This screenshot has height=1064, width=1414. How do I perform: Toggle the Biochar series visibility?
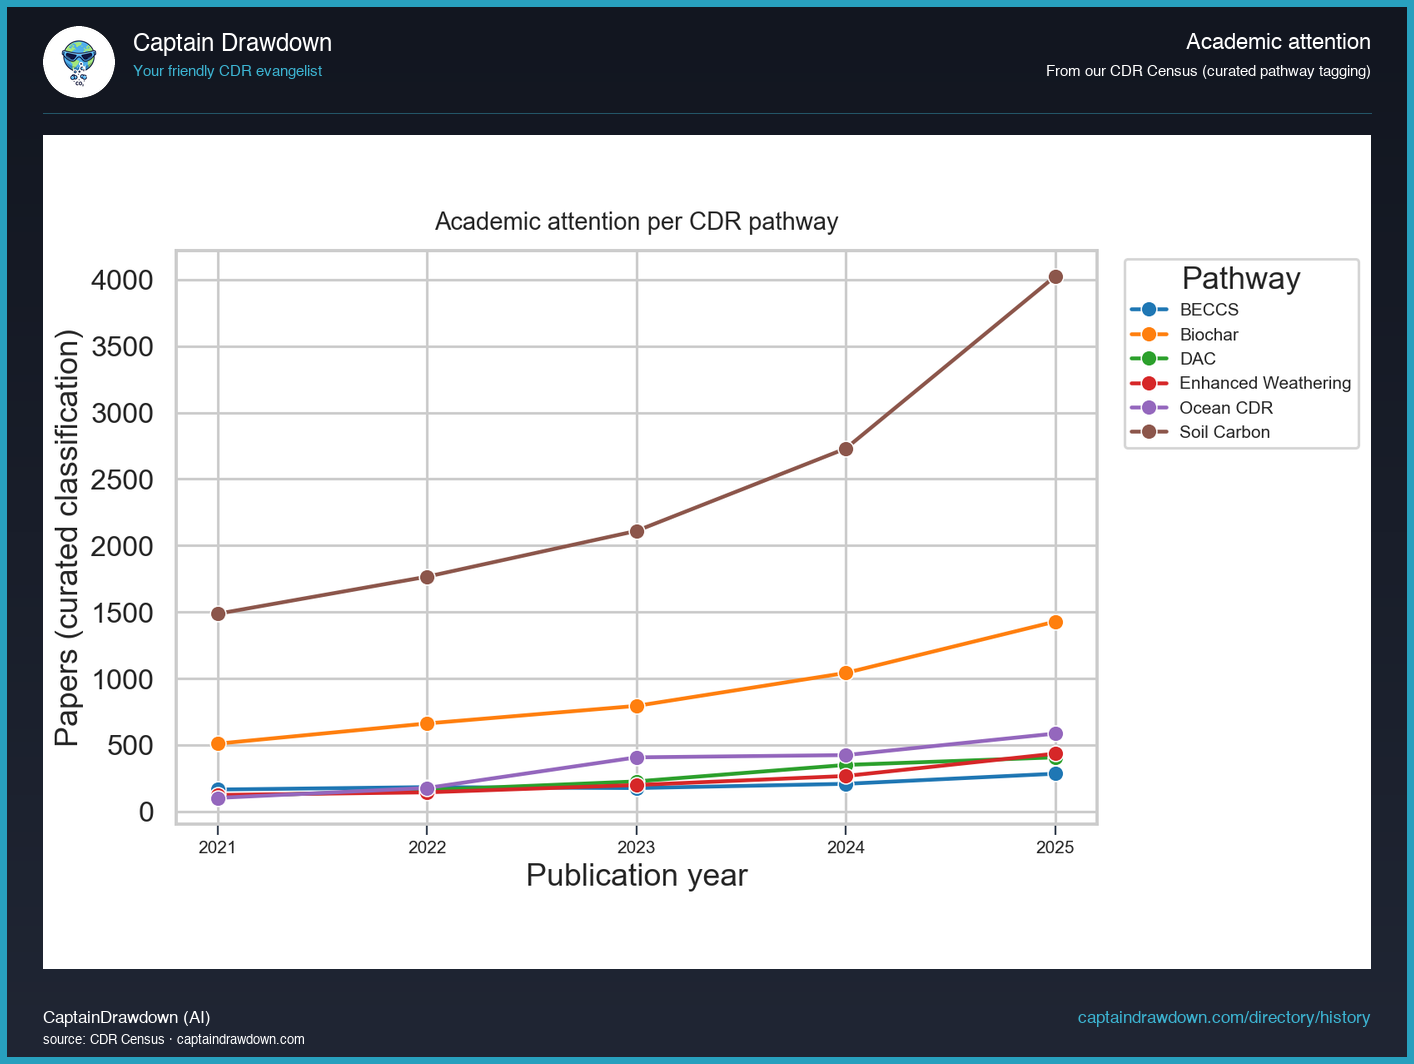point(1208,334)
